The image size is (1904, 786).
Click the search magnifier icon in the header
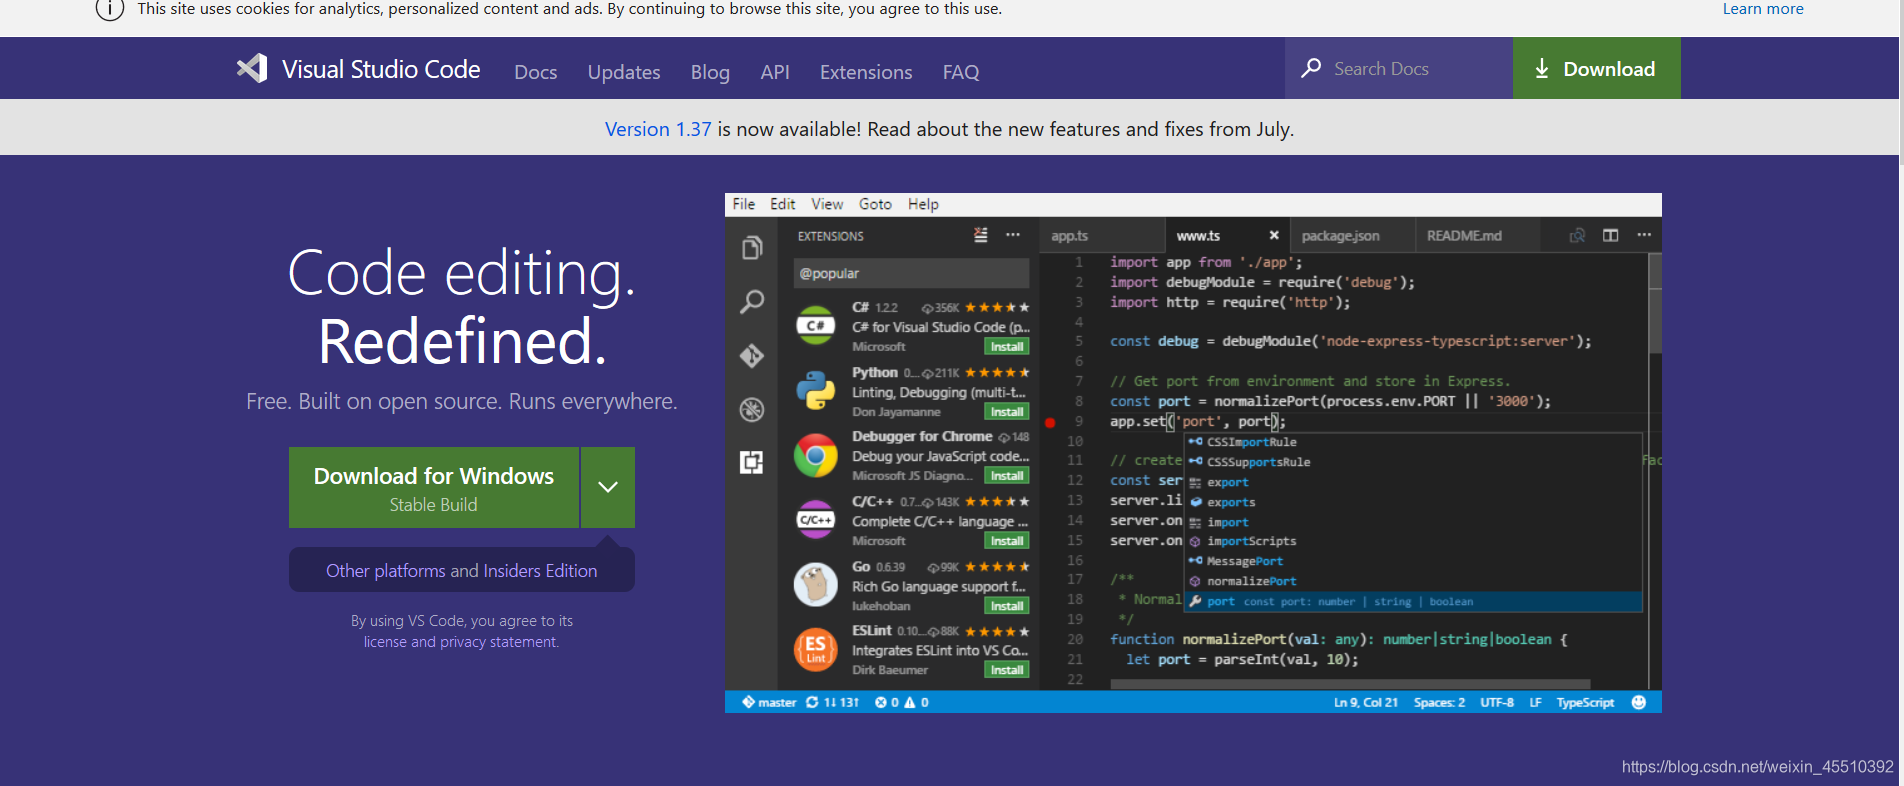click(1310, 68)
